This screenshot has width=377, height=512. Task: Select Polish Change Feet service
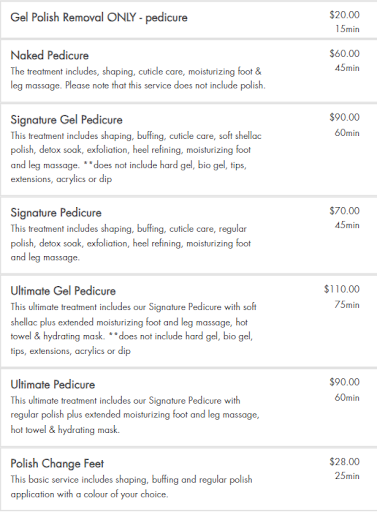57,464
